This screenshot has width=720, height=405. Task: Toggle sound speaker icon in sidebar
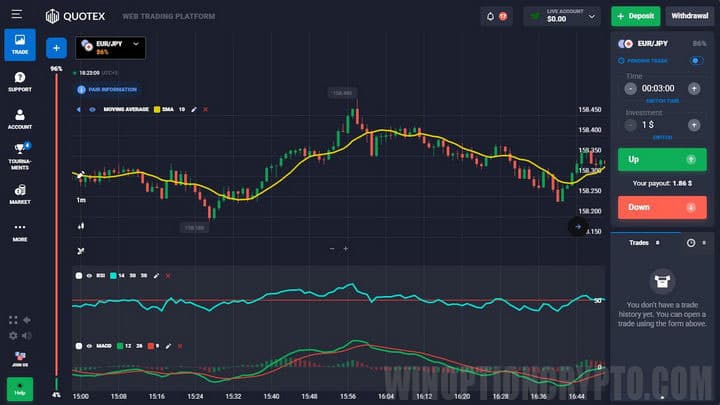pos(27,336)
